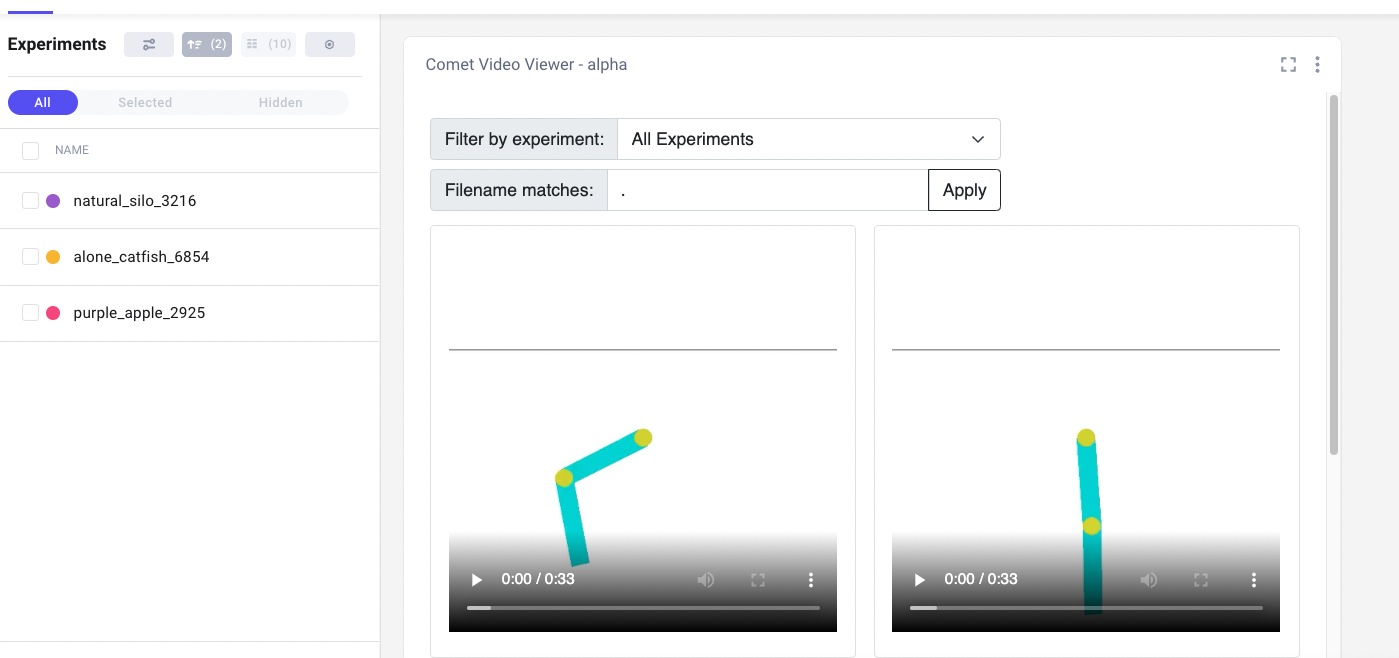The height and width of the screenshot is (658, 1399).
Task: Open the experiments filter sliders button
Action: tap(149, 44)
